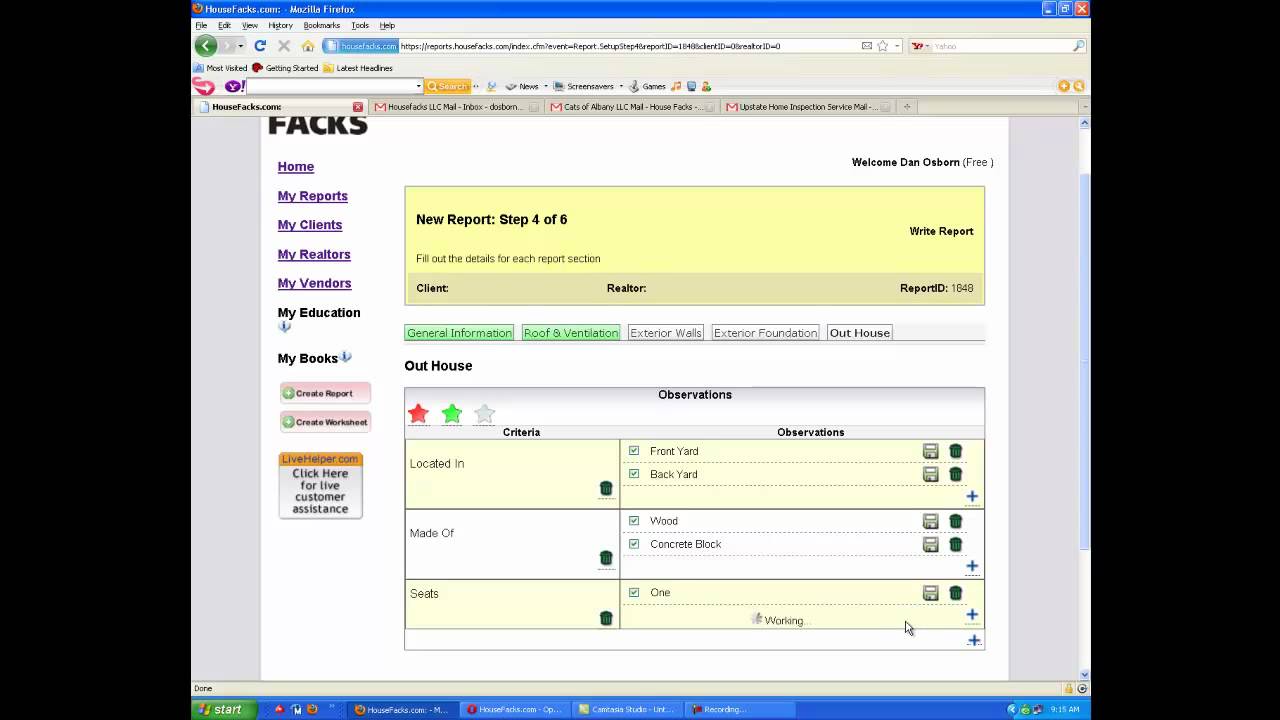Viewport: 1280px width, 720px height.
Task: Click the Create Report button
Action: [325, 393]
